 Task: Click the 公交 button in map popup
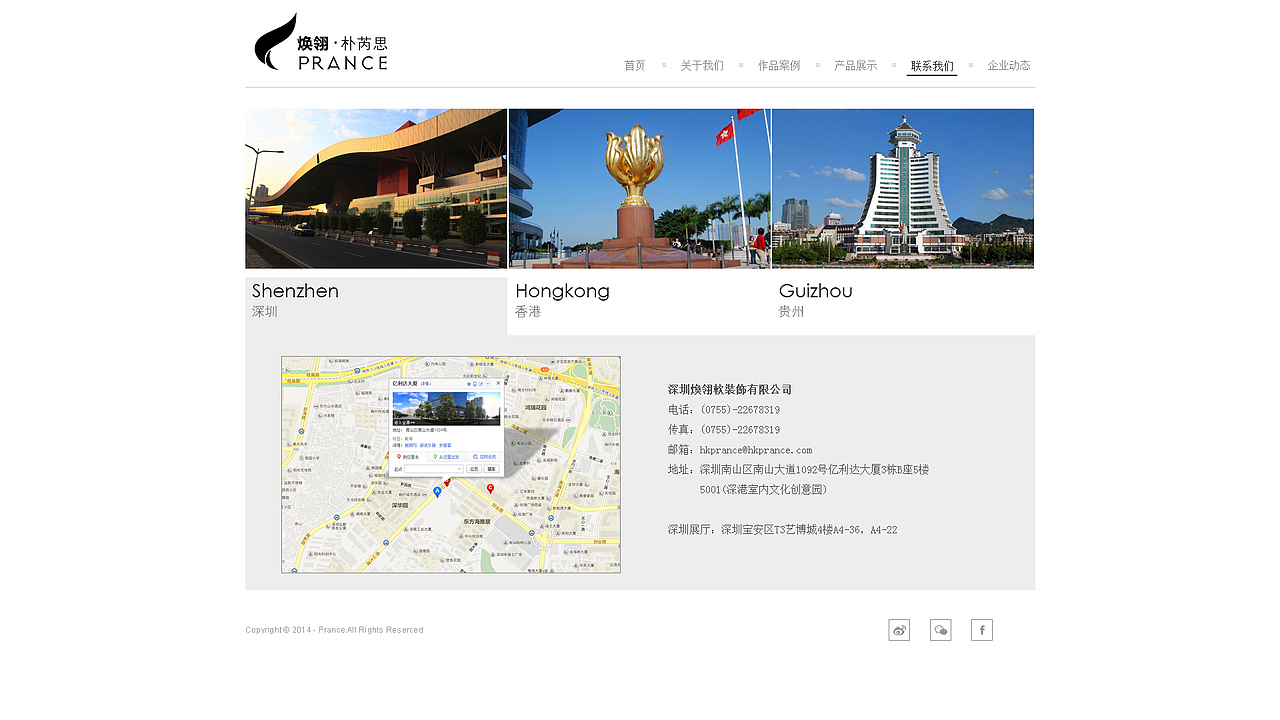(x=475, y=468)
